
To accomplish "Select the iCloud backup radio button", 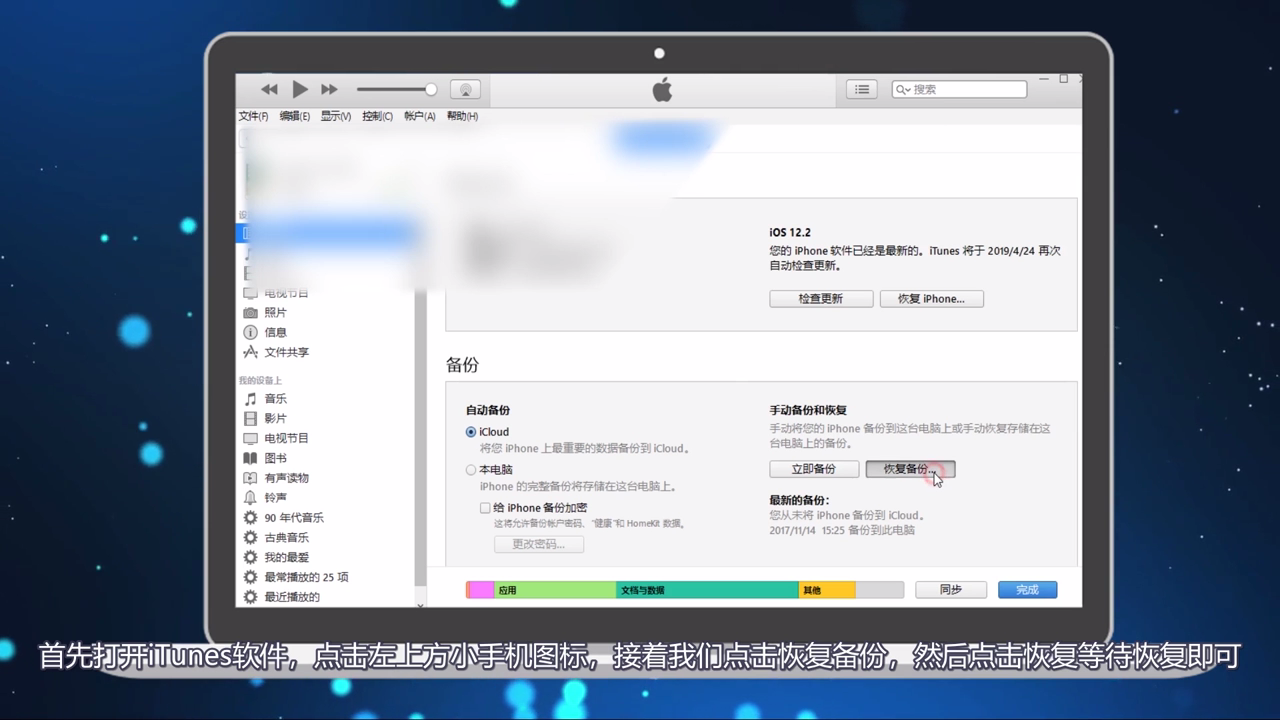I will pyautogui.click(x=471, y=432).
